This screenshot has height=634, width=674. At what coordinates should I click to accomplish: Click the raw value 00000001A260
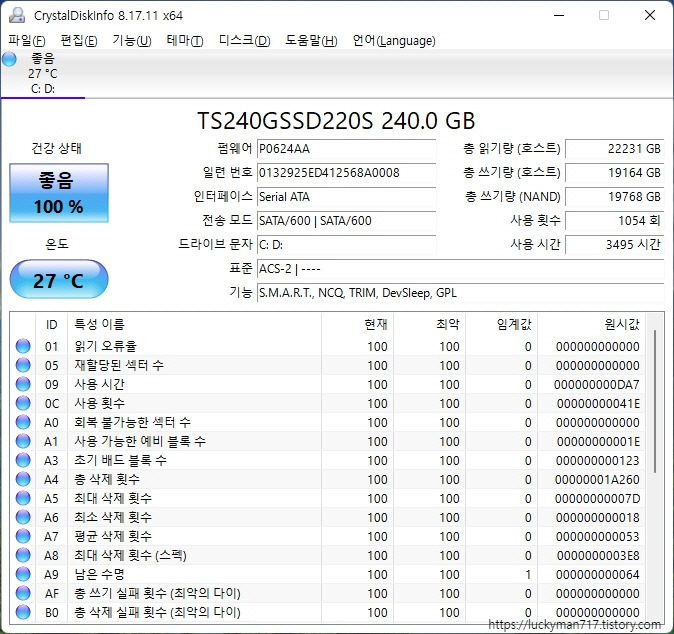pos(597,479)
